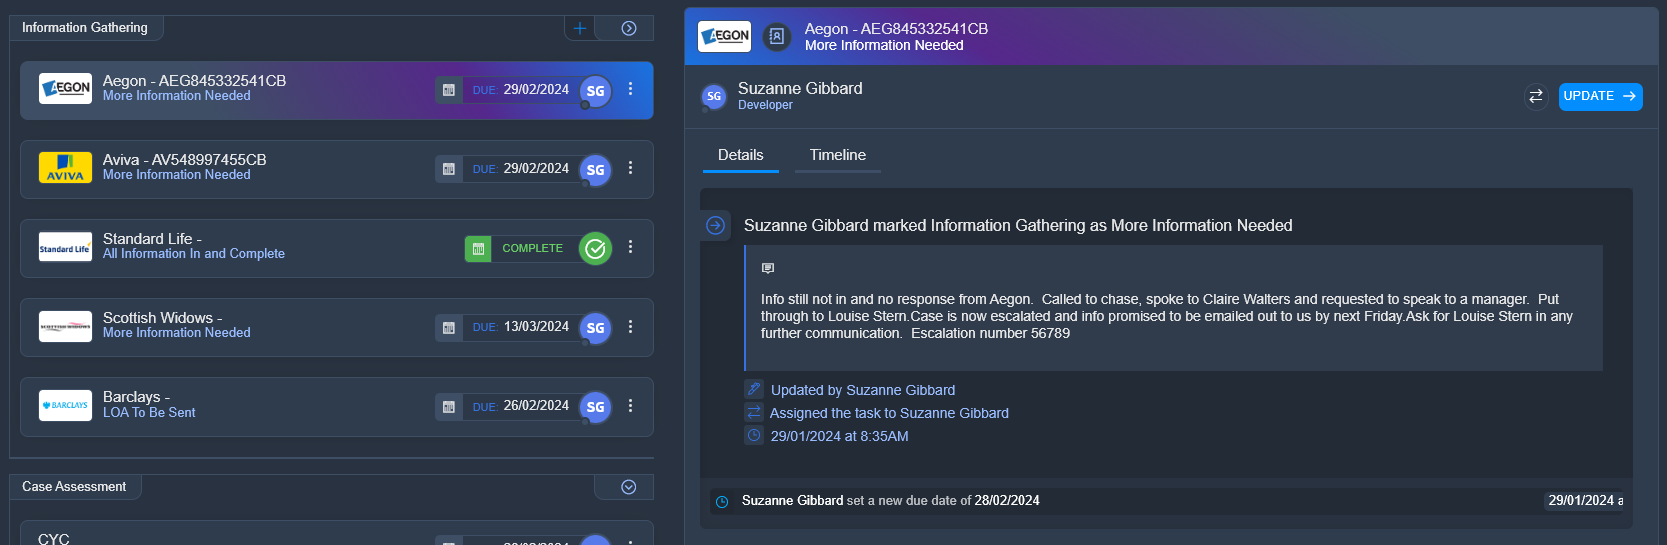Click SG avatar on Scottish Widows row

point(596,328)
